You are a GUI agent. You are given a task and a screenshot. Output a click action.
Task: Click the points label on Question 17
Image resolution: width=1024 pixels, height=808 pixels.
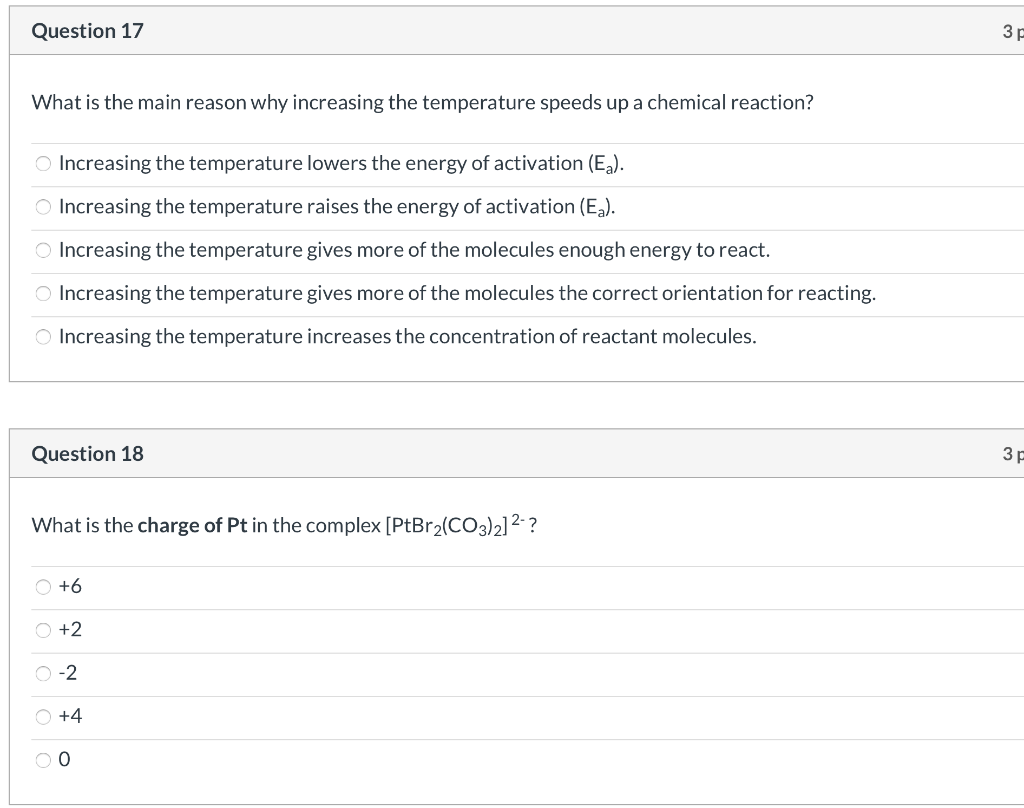[x=1012, y=30]
